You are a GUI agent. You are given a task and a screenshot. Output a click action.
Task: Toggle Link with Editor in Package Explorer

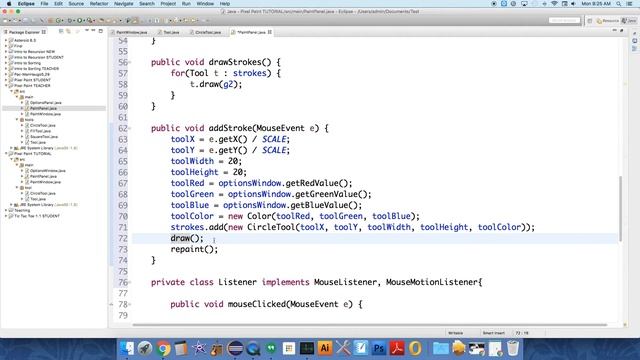pyautogui.click(x=69, y=31)
